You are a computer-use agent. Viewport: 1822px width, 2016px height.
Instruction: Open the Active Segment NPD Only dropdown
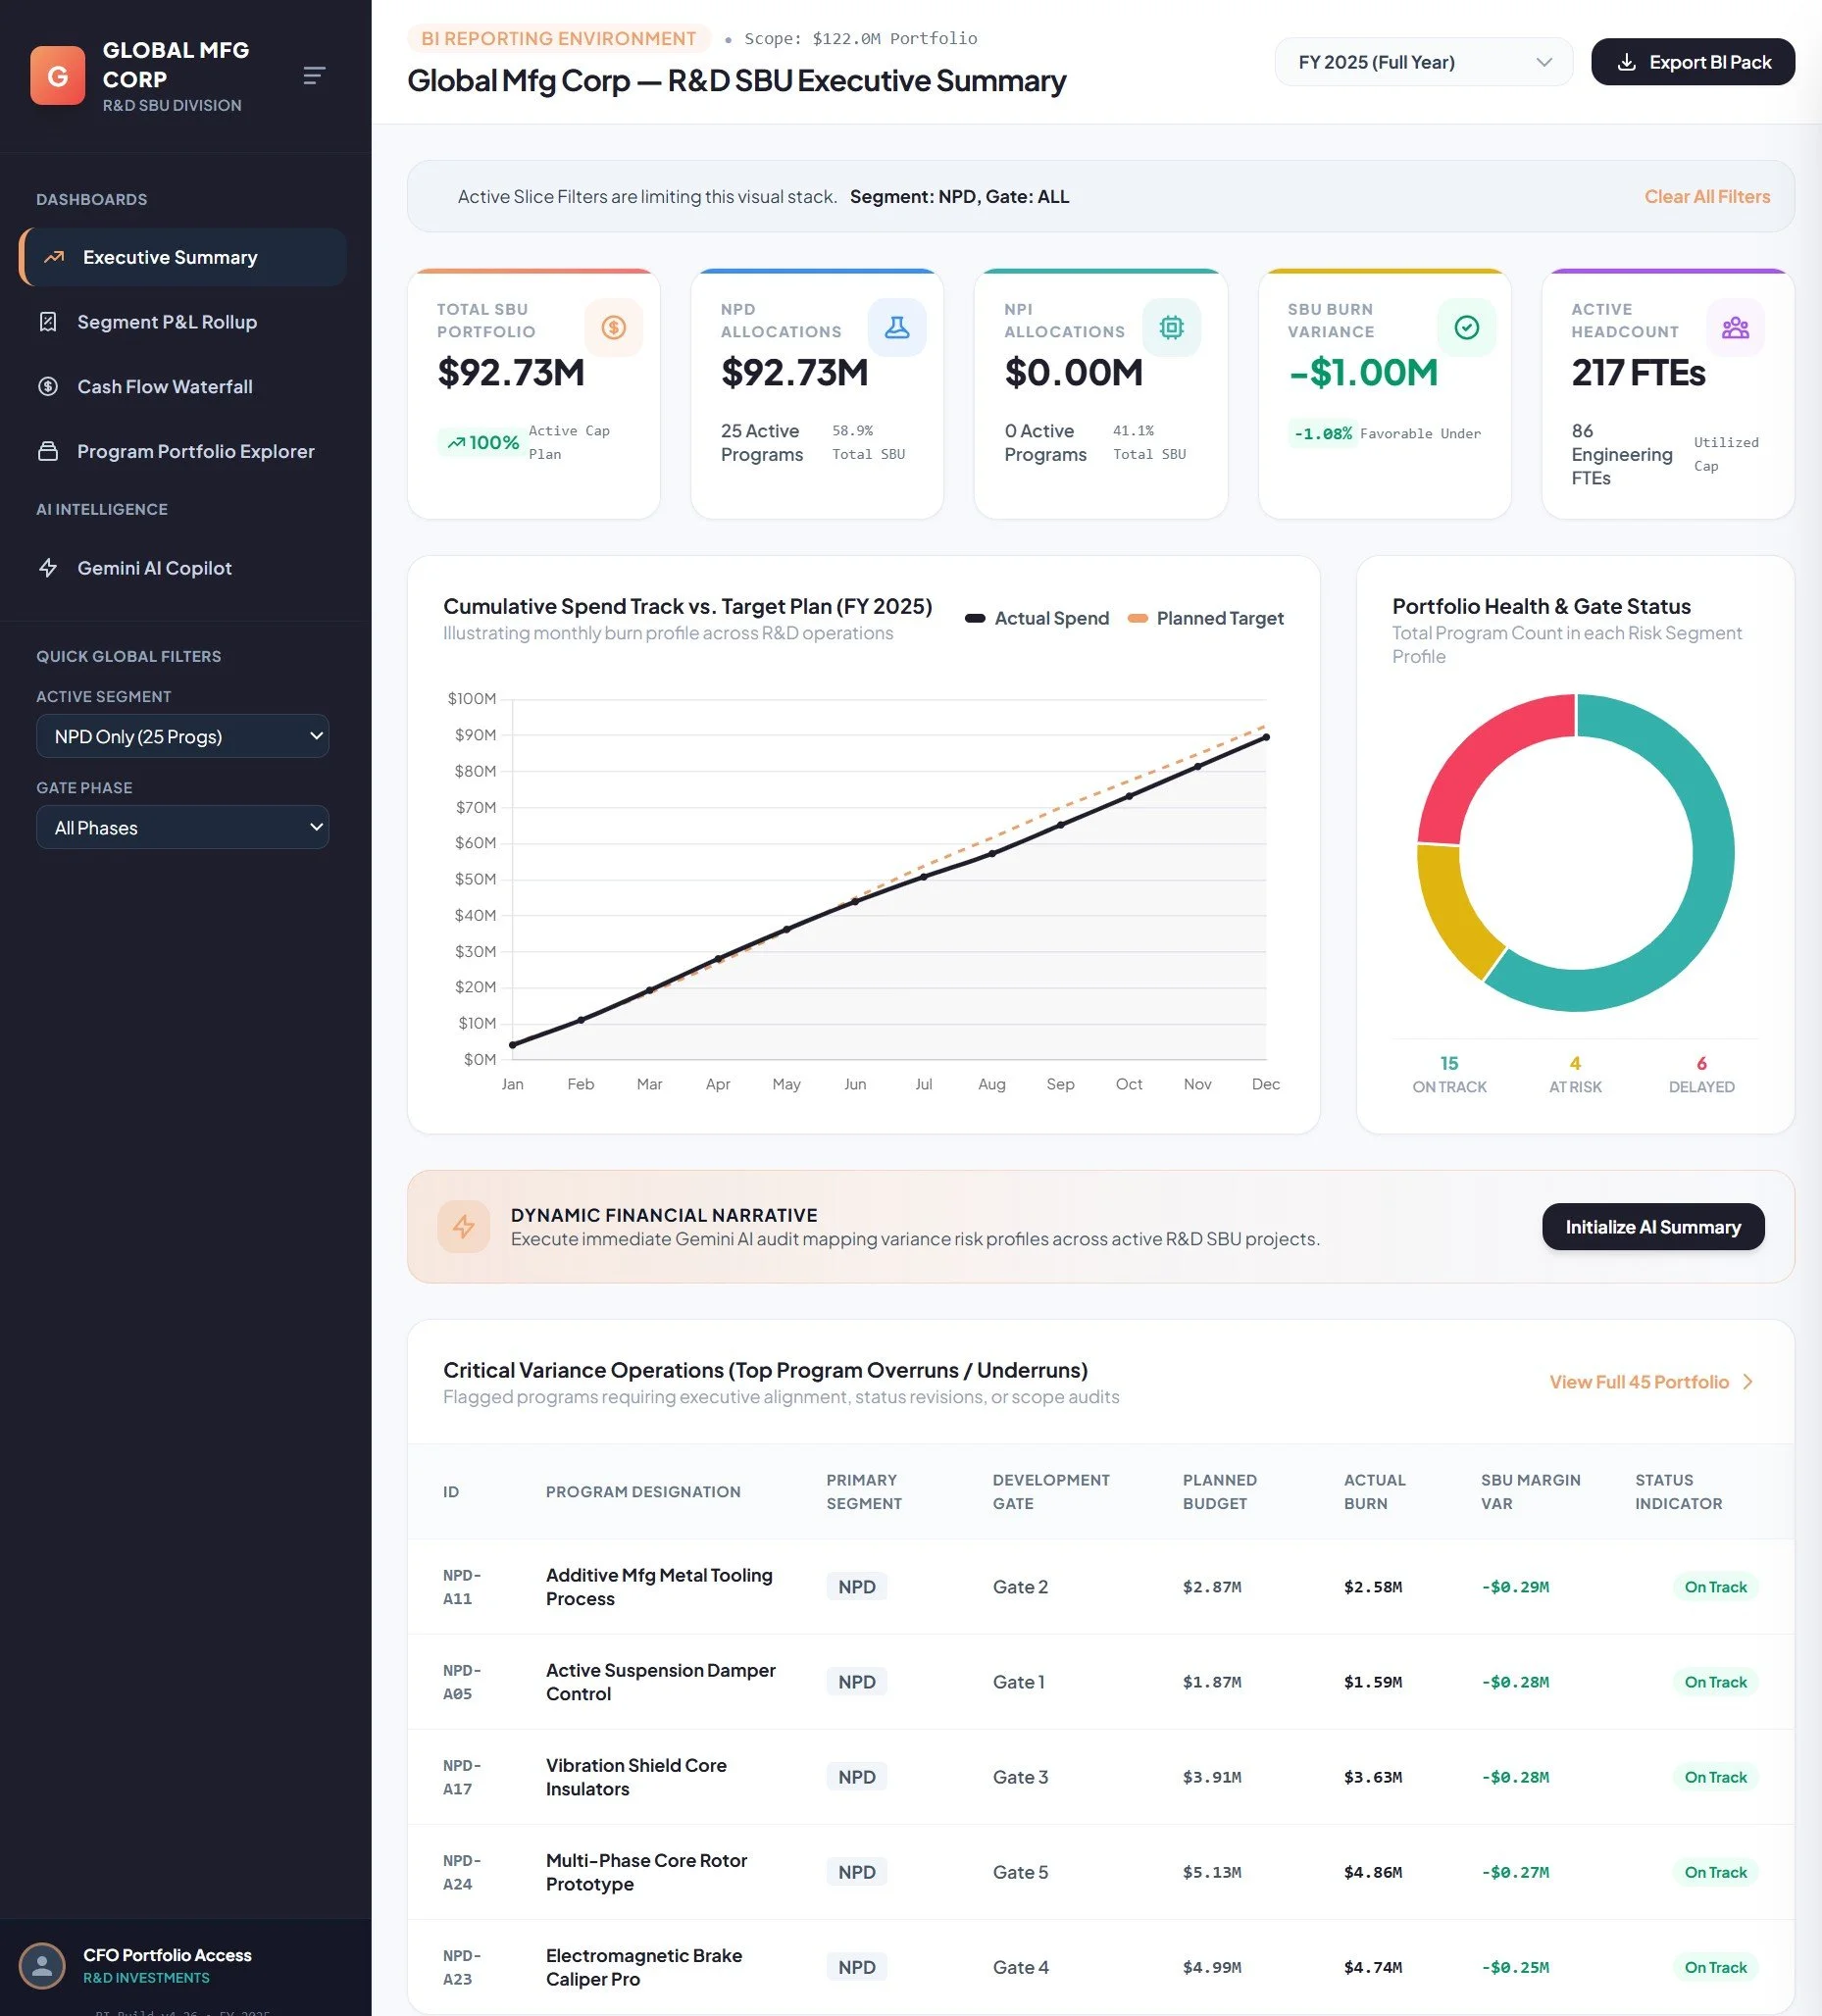click(x=183, y=736)
